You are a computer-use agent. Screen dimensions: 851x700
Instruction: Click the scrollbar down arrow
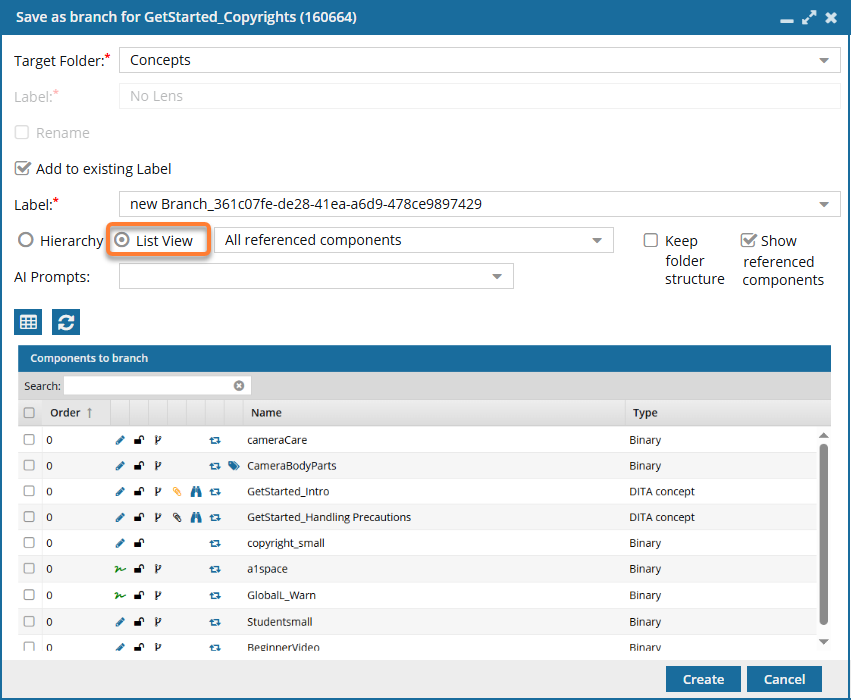click(x=823, y=642)
